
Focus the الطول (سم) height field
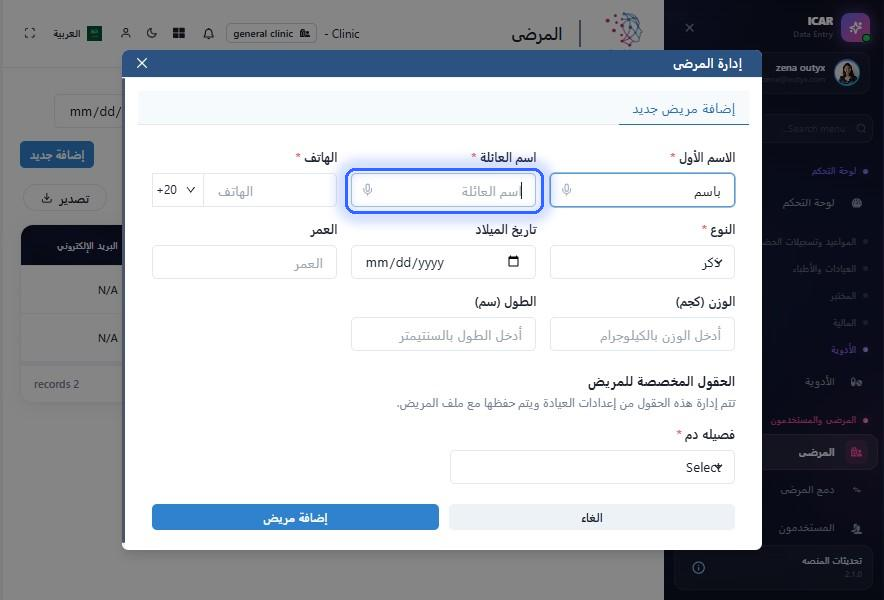point(443,334)
